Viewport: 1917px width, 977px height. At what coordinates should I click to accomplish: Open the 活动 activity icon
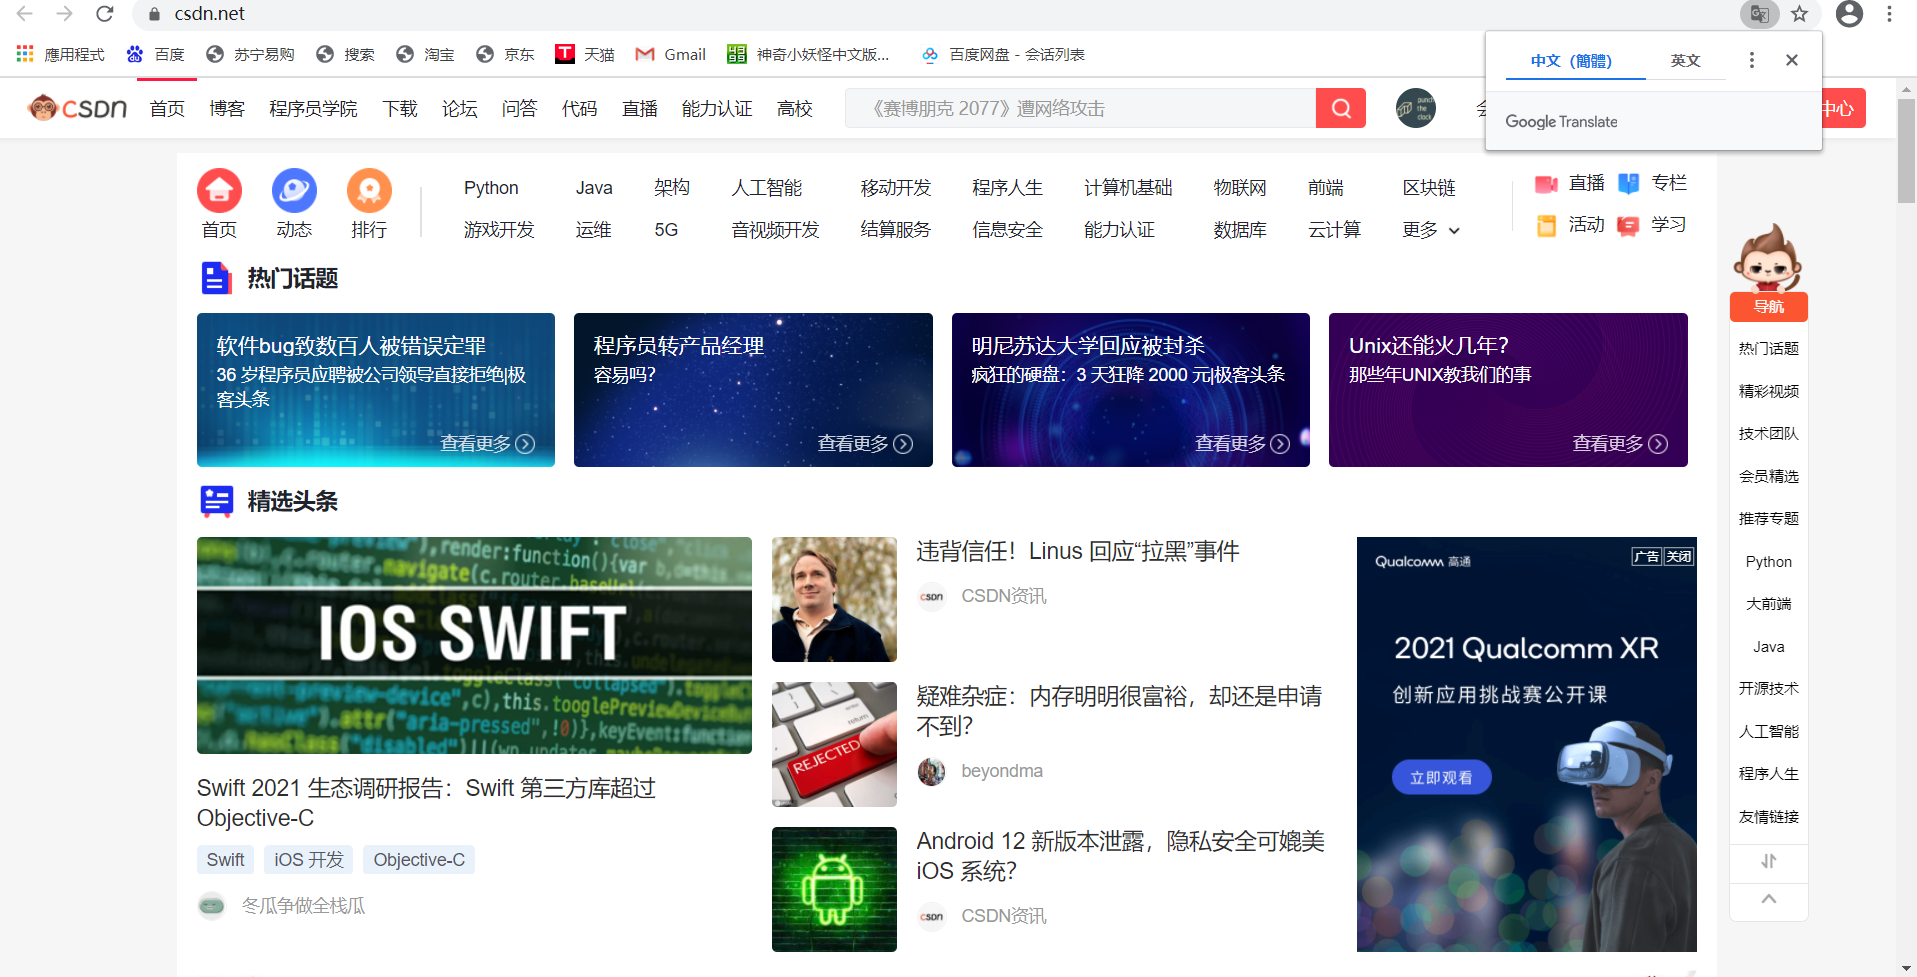(x=1547, y=226)
